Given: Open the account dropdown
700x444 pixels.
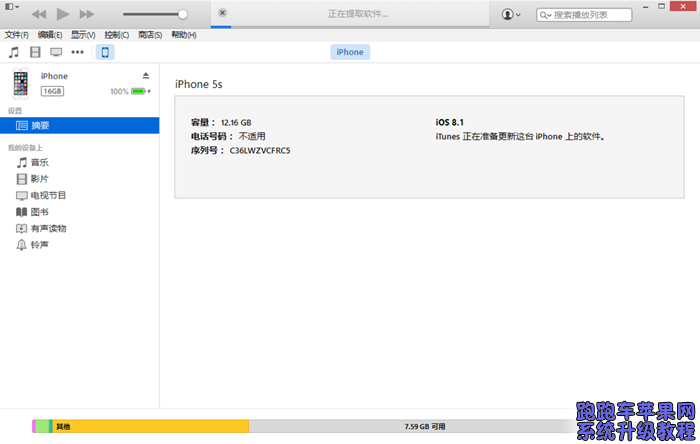Looking at the screenshot, I should tap(511, 14).
